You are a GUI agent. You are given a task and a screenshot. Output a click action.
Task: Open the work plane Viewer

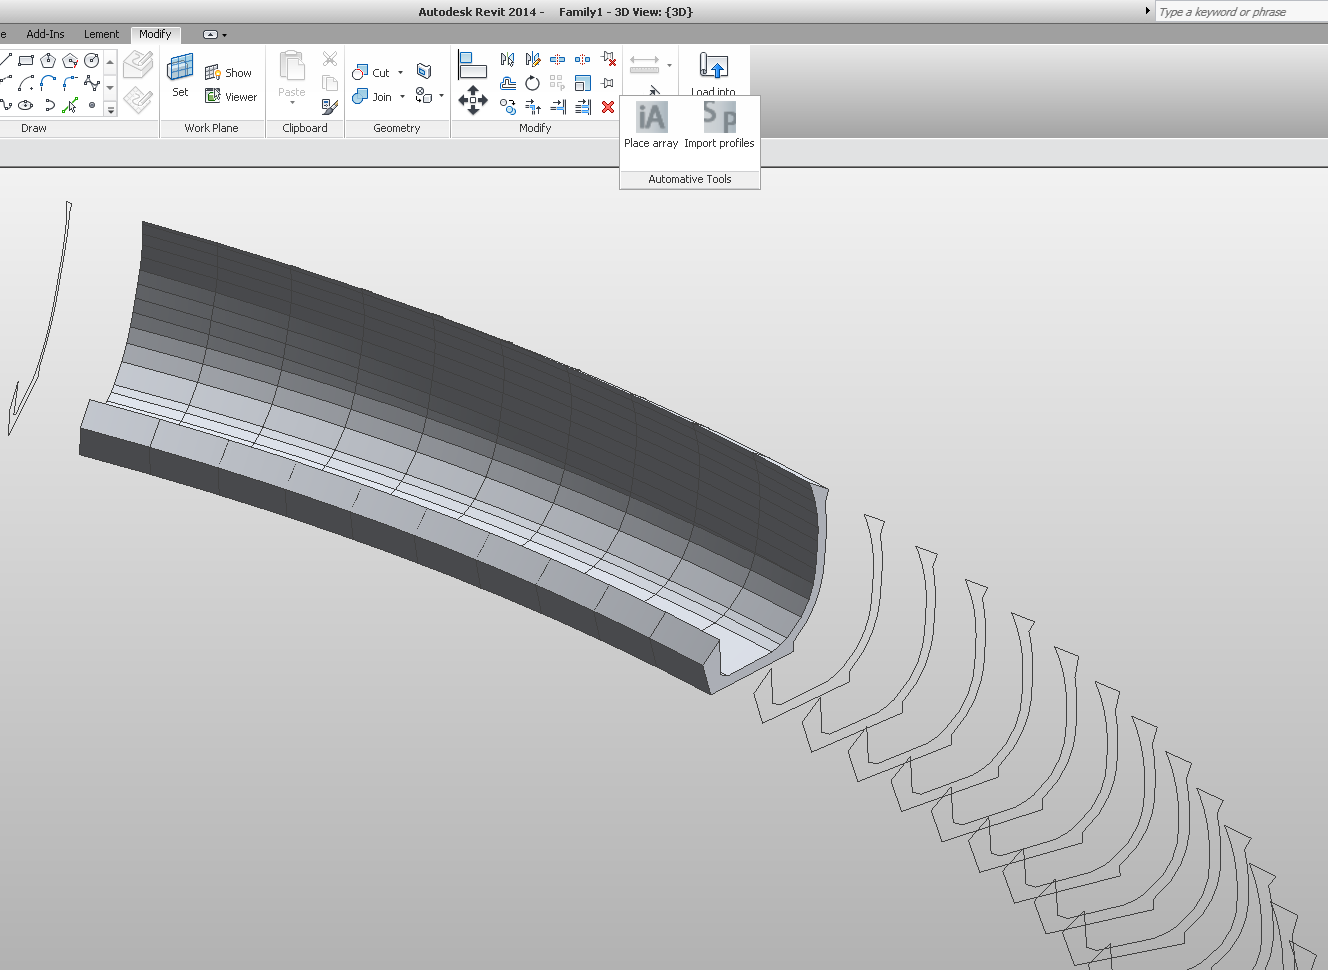coord(231,96)
